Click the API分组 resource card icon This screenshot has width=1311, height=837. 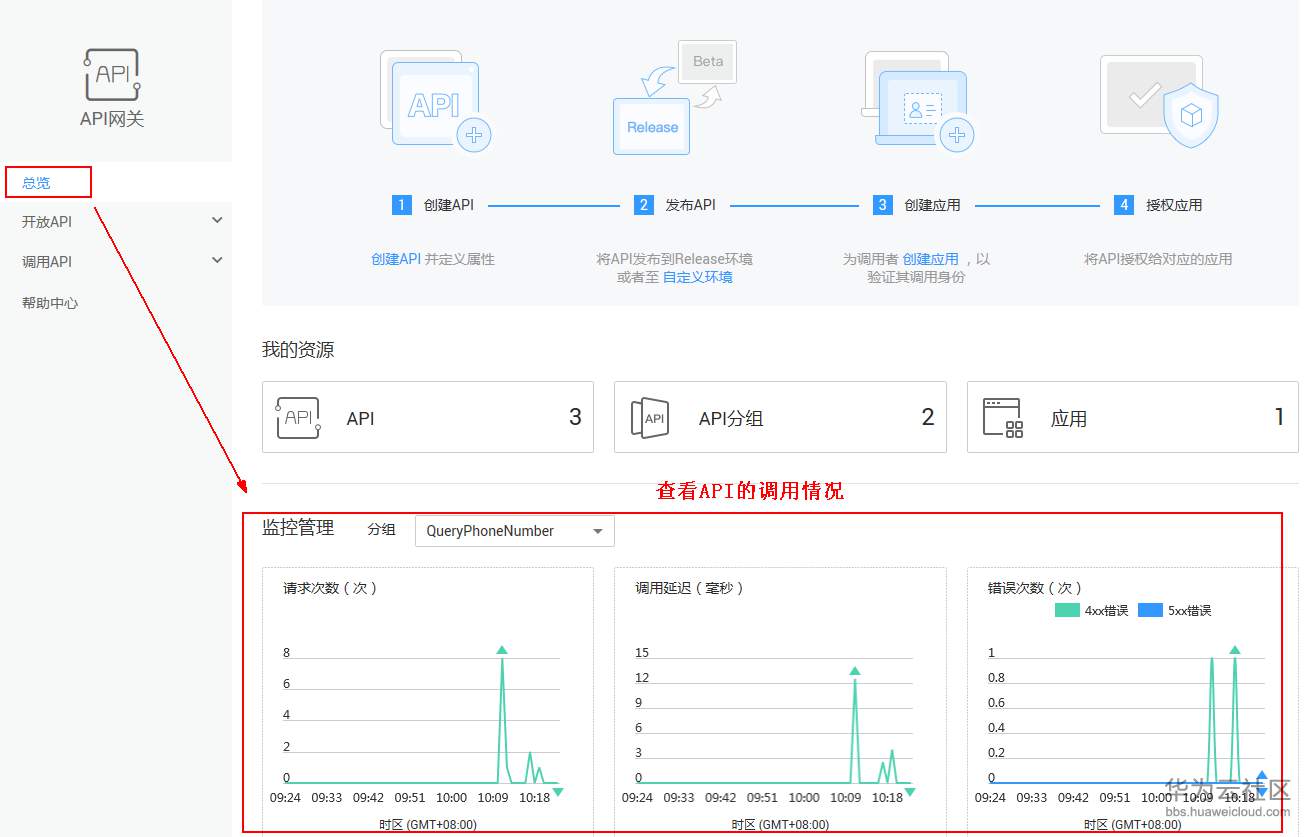(x=650, y=417)
